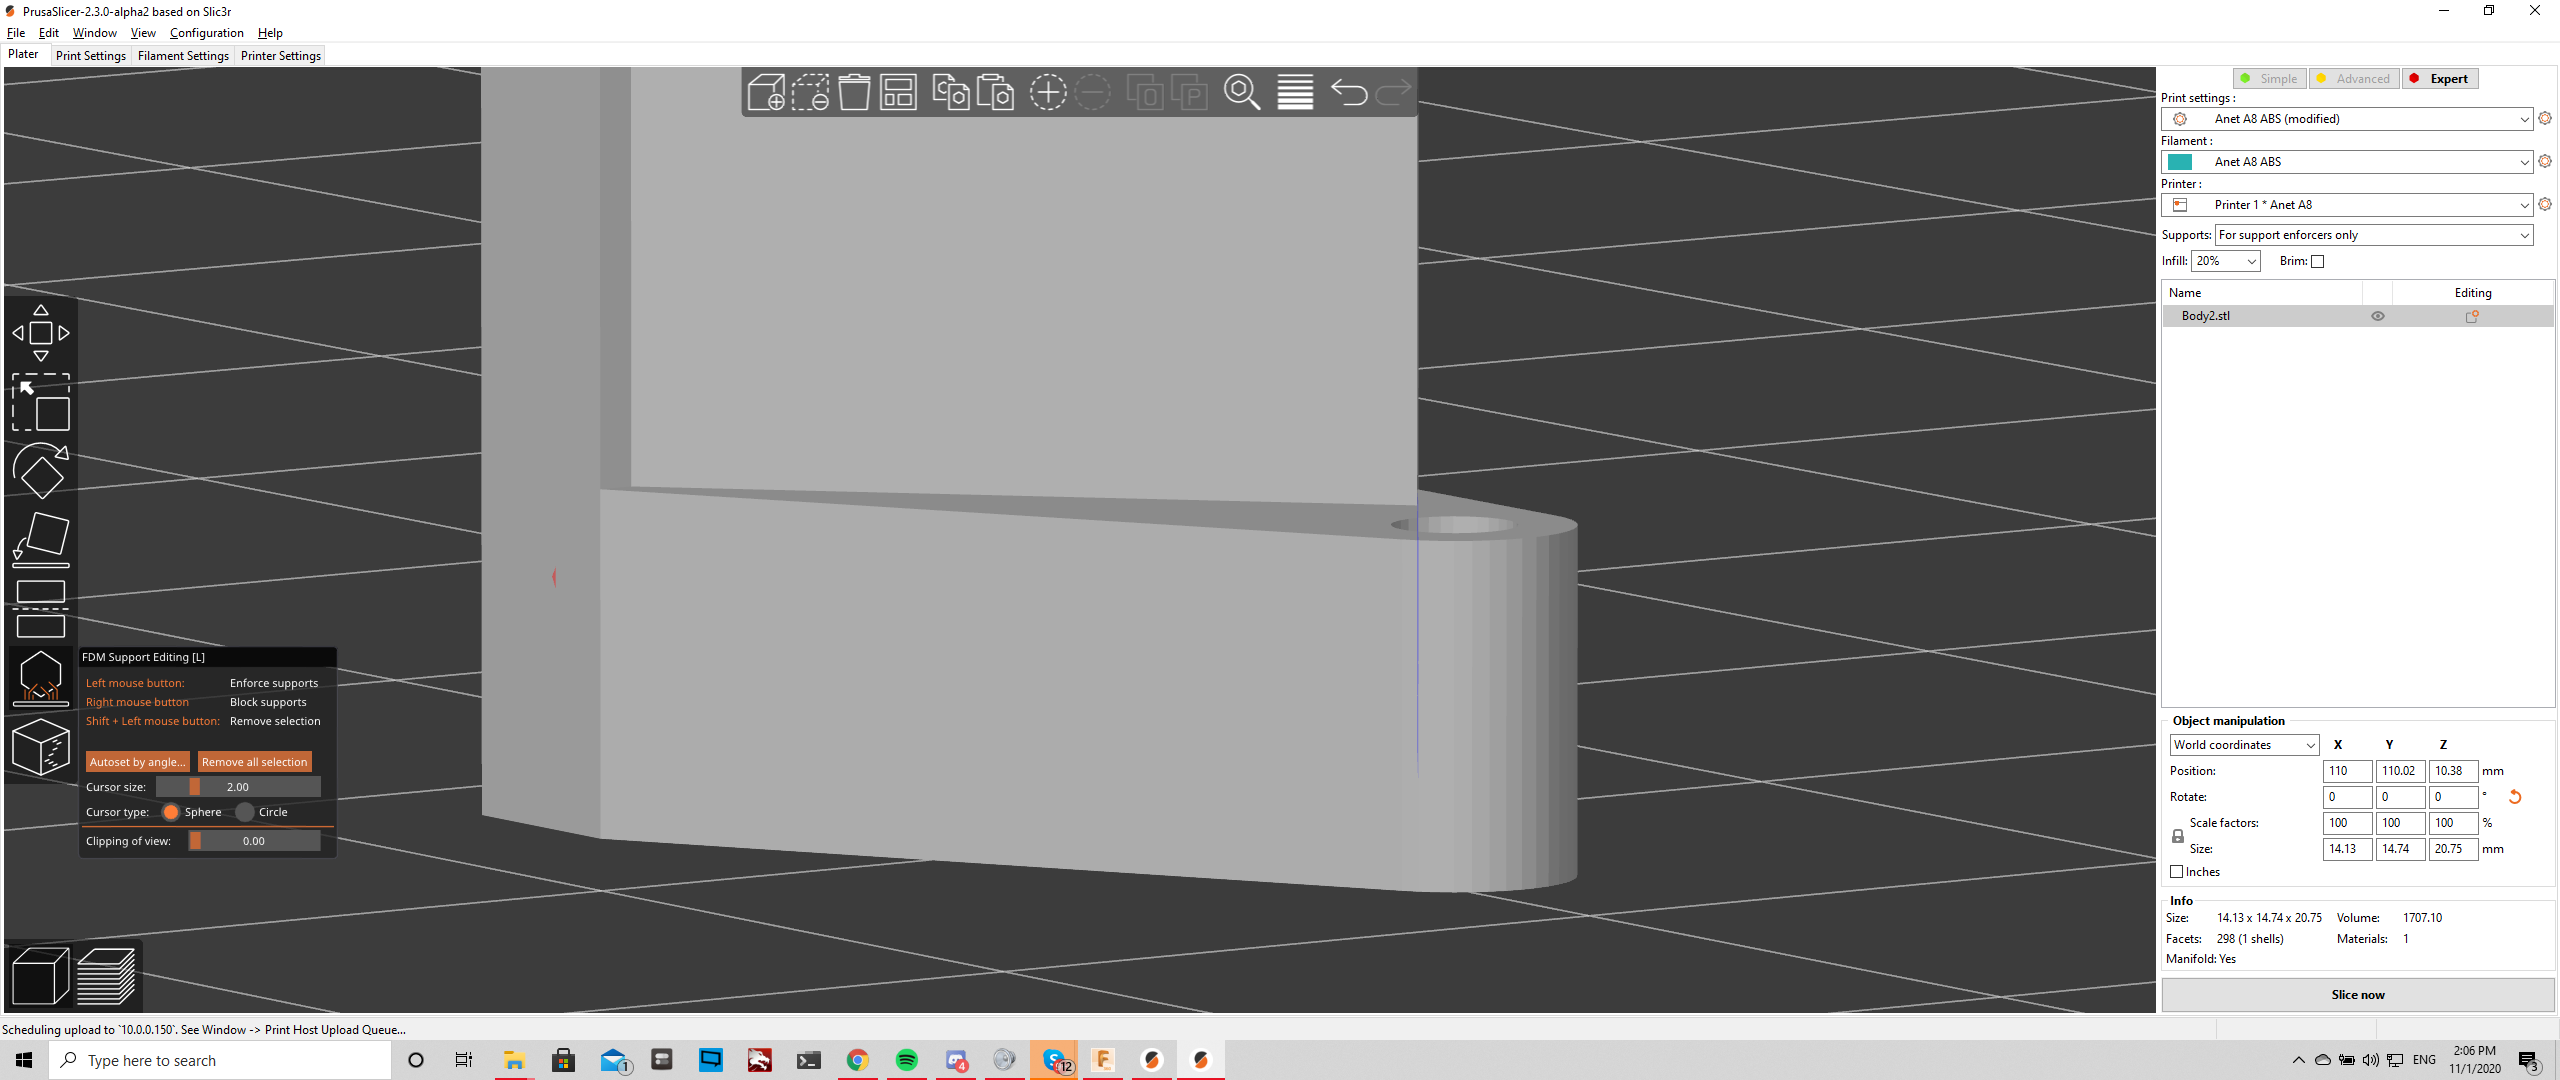Screen dimensions: 2560x1080
Task: Click the Copy toolbar icon
Action: [951, 92]
